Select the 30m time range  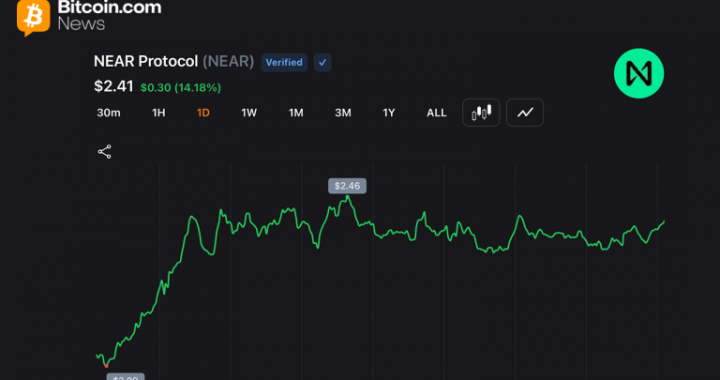[109, 113]
